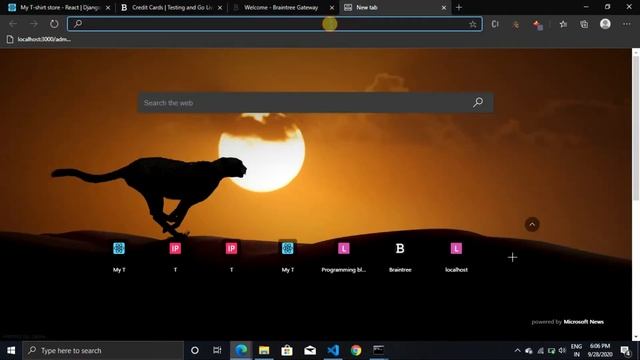Open the Programming bl... quick link
The height and width of the screenshot is (360, 640).
[x=344, y=257]
